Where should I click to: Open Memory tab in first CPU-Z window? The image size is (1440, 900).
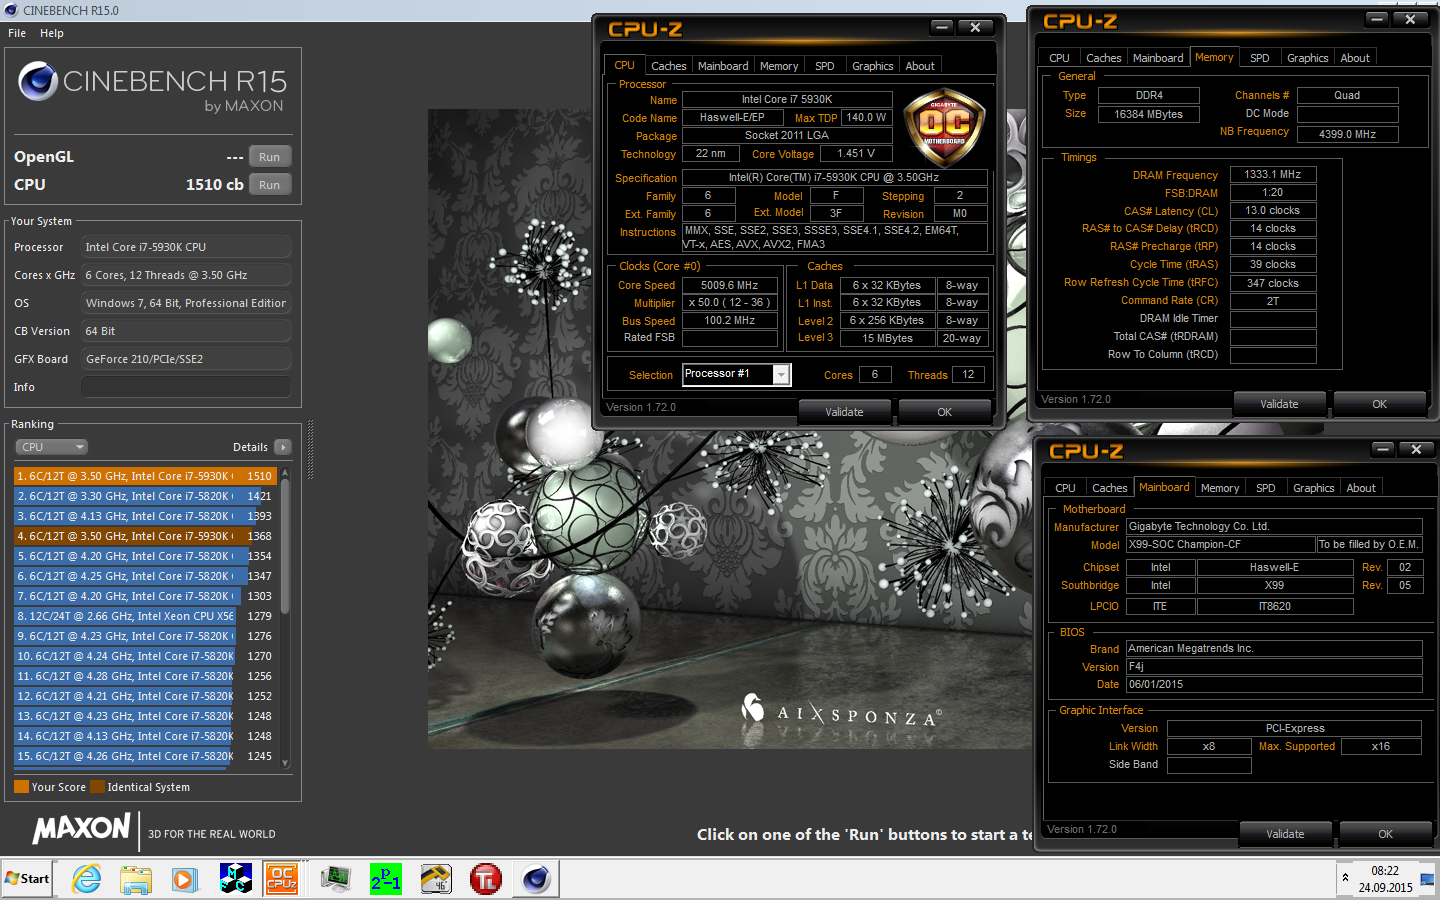coord(779,66)
